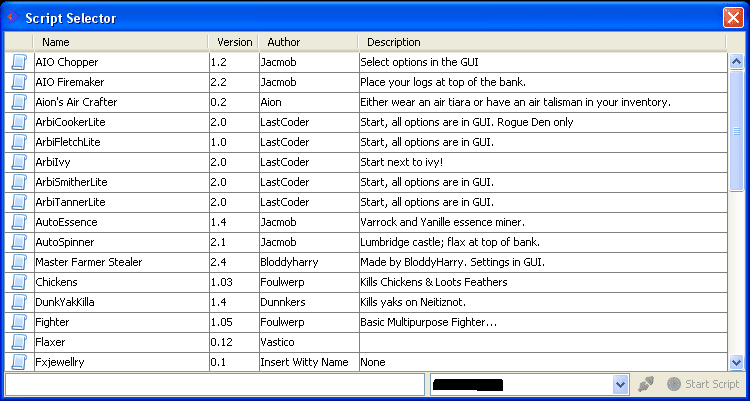
Task: Open the account dropdown arrow
Action: tap(620, 384)
